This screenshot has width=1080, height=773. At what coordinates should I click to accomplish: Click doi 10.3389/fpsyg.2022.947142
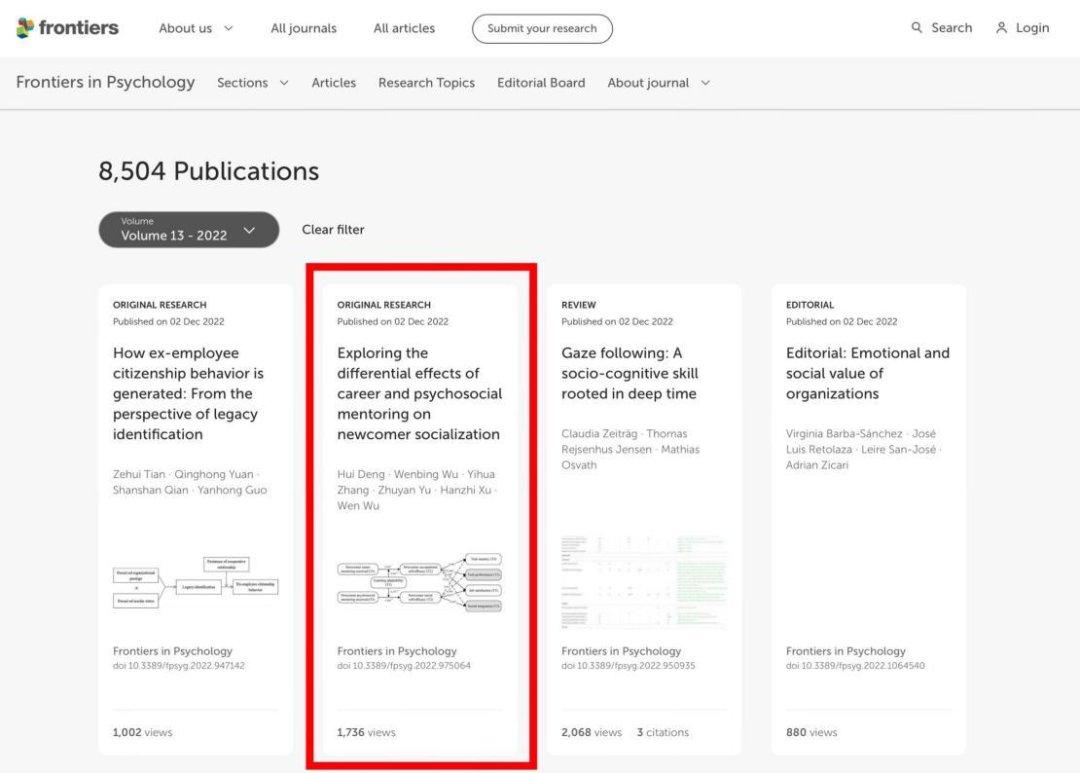[x=179, y=666]
